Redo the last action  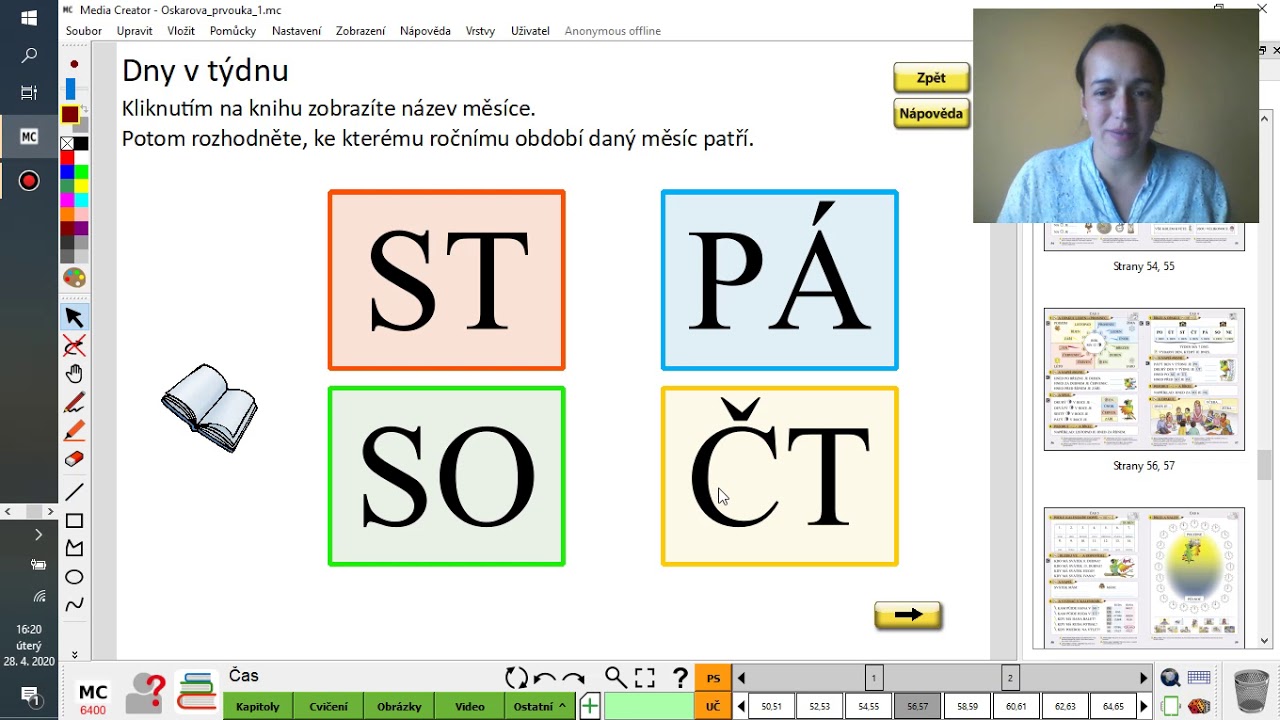[x=574, y=678]
